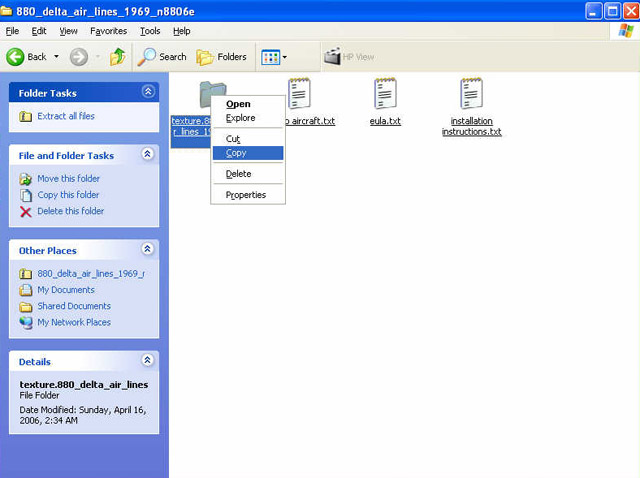Image resolution: width=640 pixels, height=478 pixels.
Task: Click the installation instructions.txt file name
Action: [471, 127]
